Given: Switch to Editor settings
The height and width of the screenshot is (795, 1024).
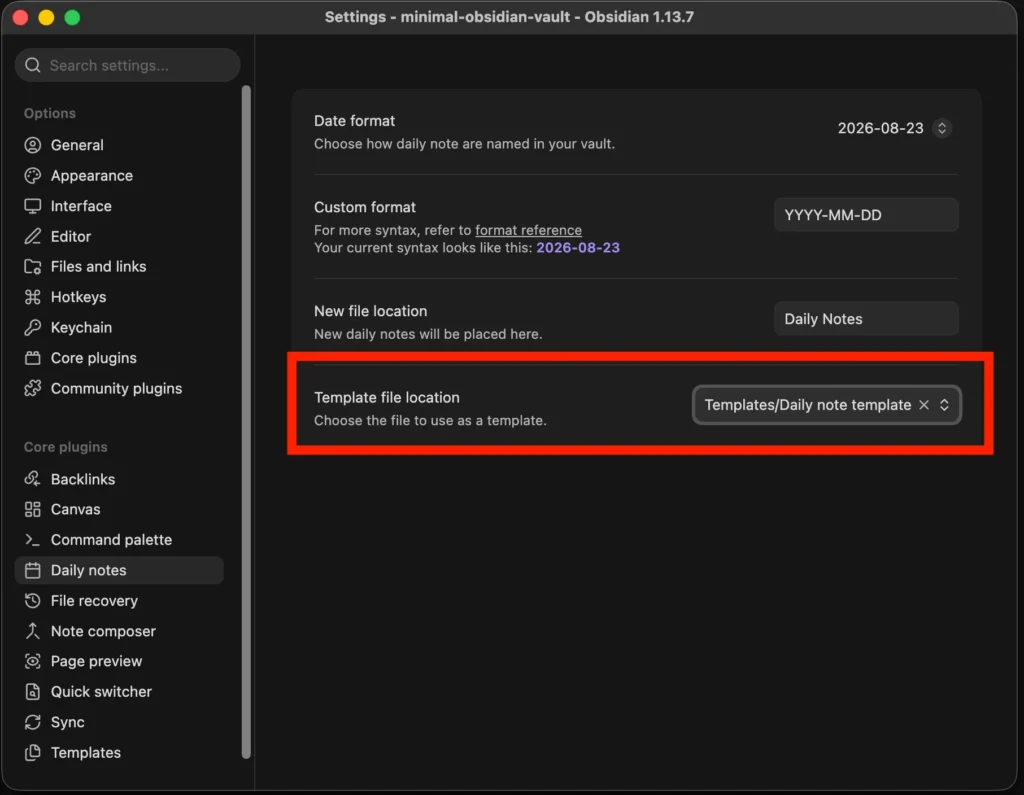Looking at the screenshot, I should [x=119, y=236].
